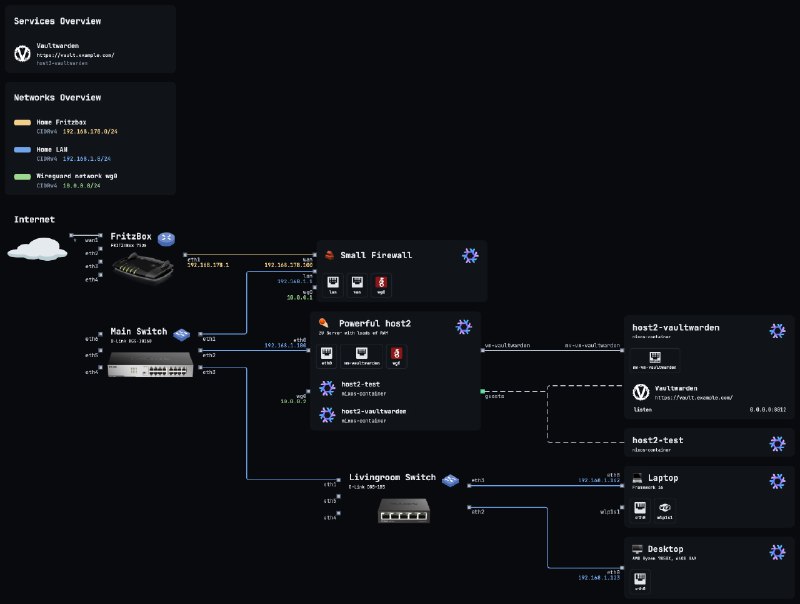Click the Wireguard network green legend swatch

pos(22,177)
